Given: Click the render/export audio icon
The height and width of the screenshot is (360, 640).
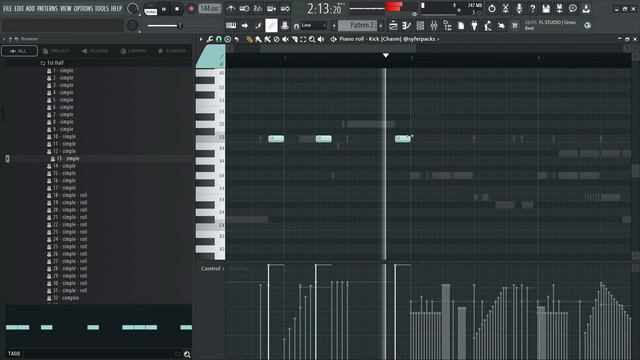Looking at the screenshot, I should (x=559, y=8).
